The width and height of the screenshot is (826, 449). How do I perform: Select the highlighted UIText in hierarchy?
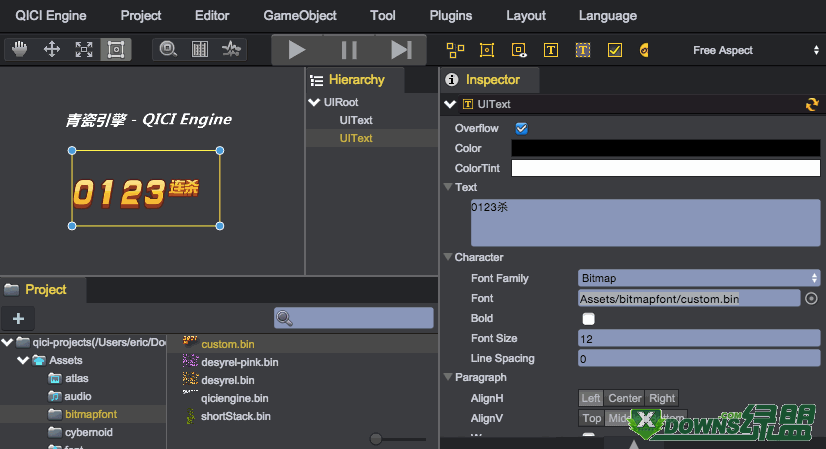[356, 138]
